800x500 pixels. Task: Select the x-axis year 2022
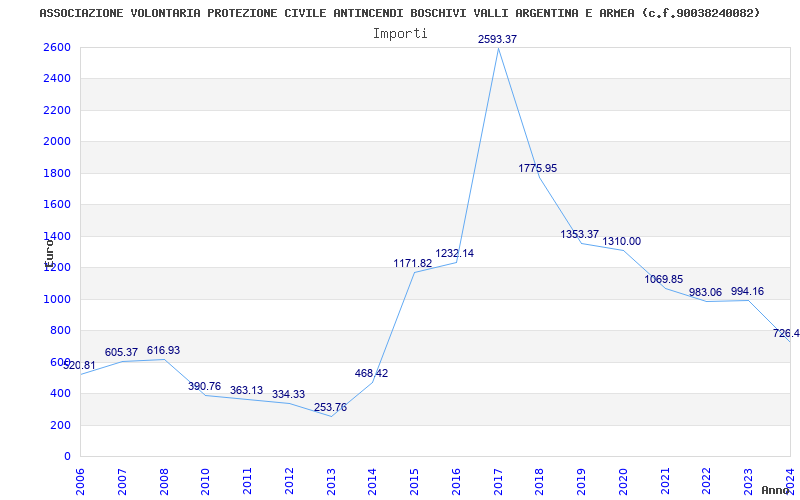coord(707,481)
